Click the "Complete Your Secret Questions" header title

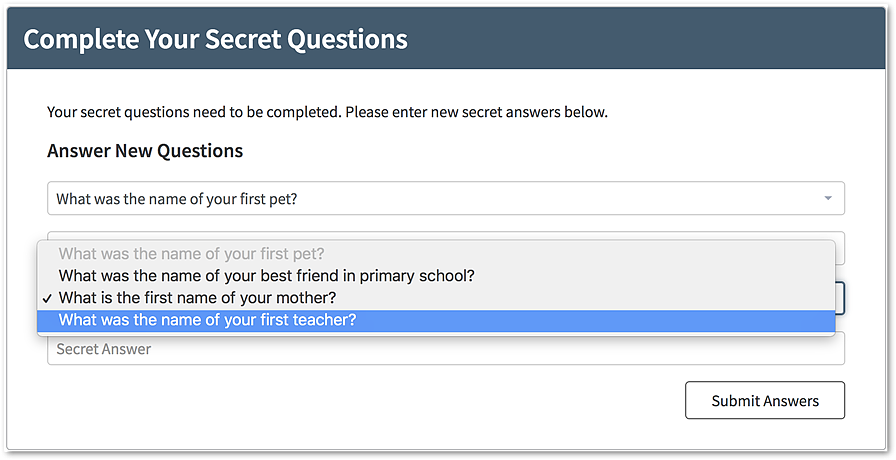[x=215, y=39]
